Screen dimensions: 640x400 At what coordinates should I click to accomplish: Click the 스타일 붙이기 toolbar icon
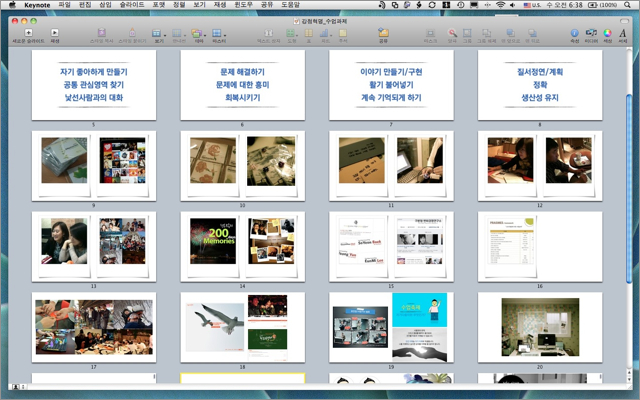[132, 36]
